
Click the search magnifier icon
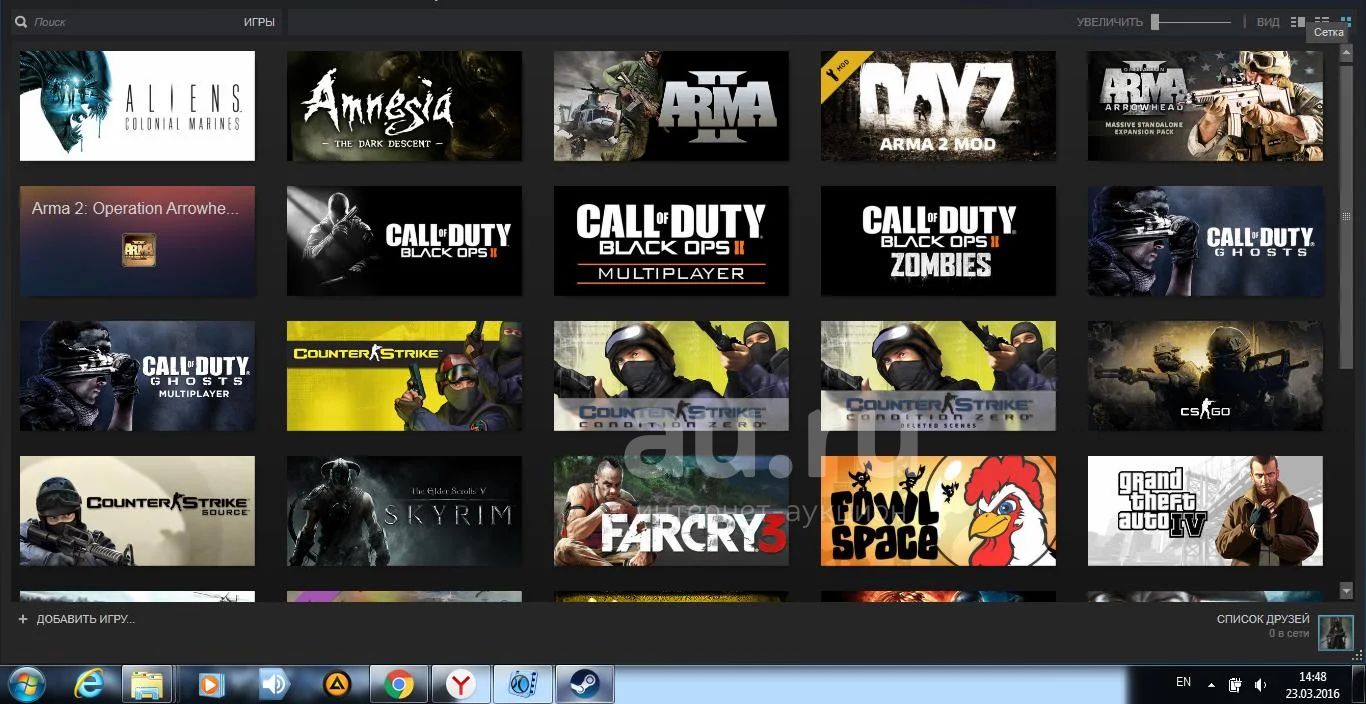[20, 22]
